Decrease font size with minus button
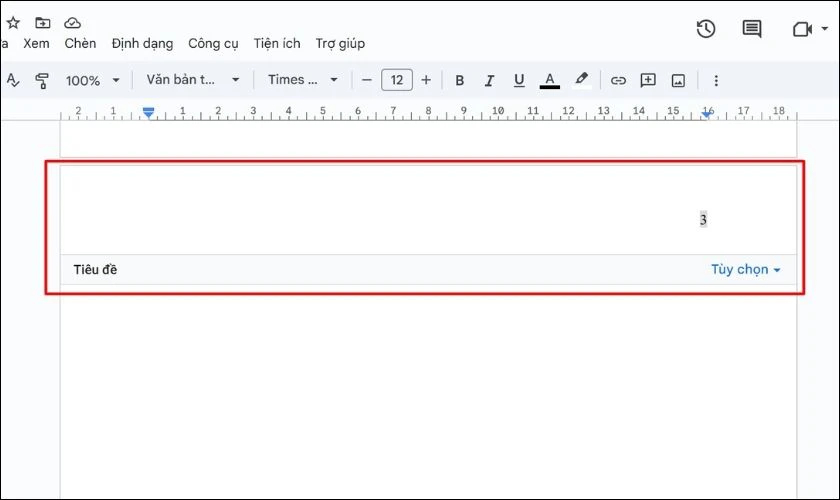The image size is (840, 500). coord(367,80)
